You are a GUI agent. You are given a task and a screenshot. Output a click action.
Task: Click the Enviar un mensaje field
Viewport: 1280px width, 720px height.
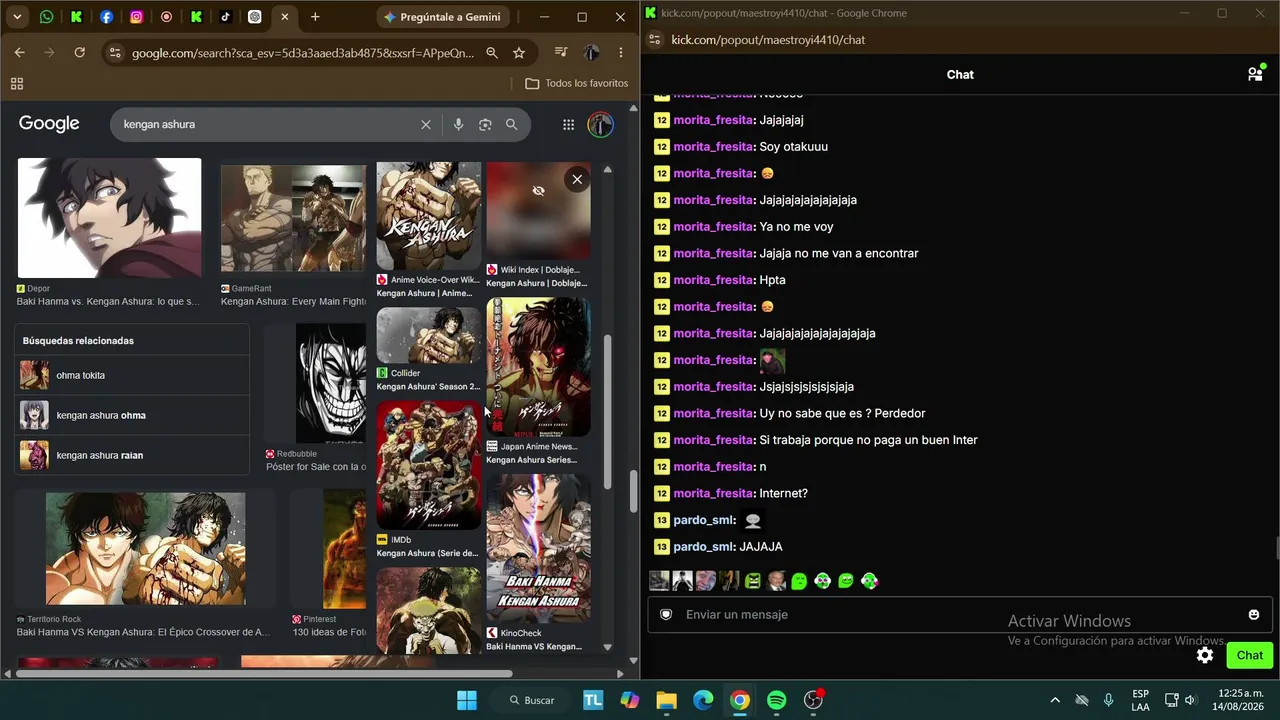point(960,614)
